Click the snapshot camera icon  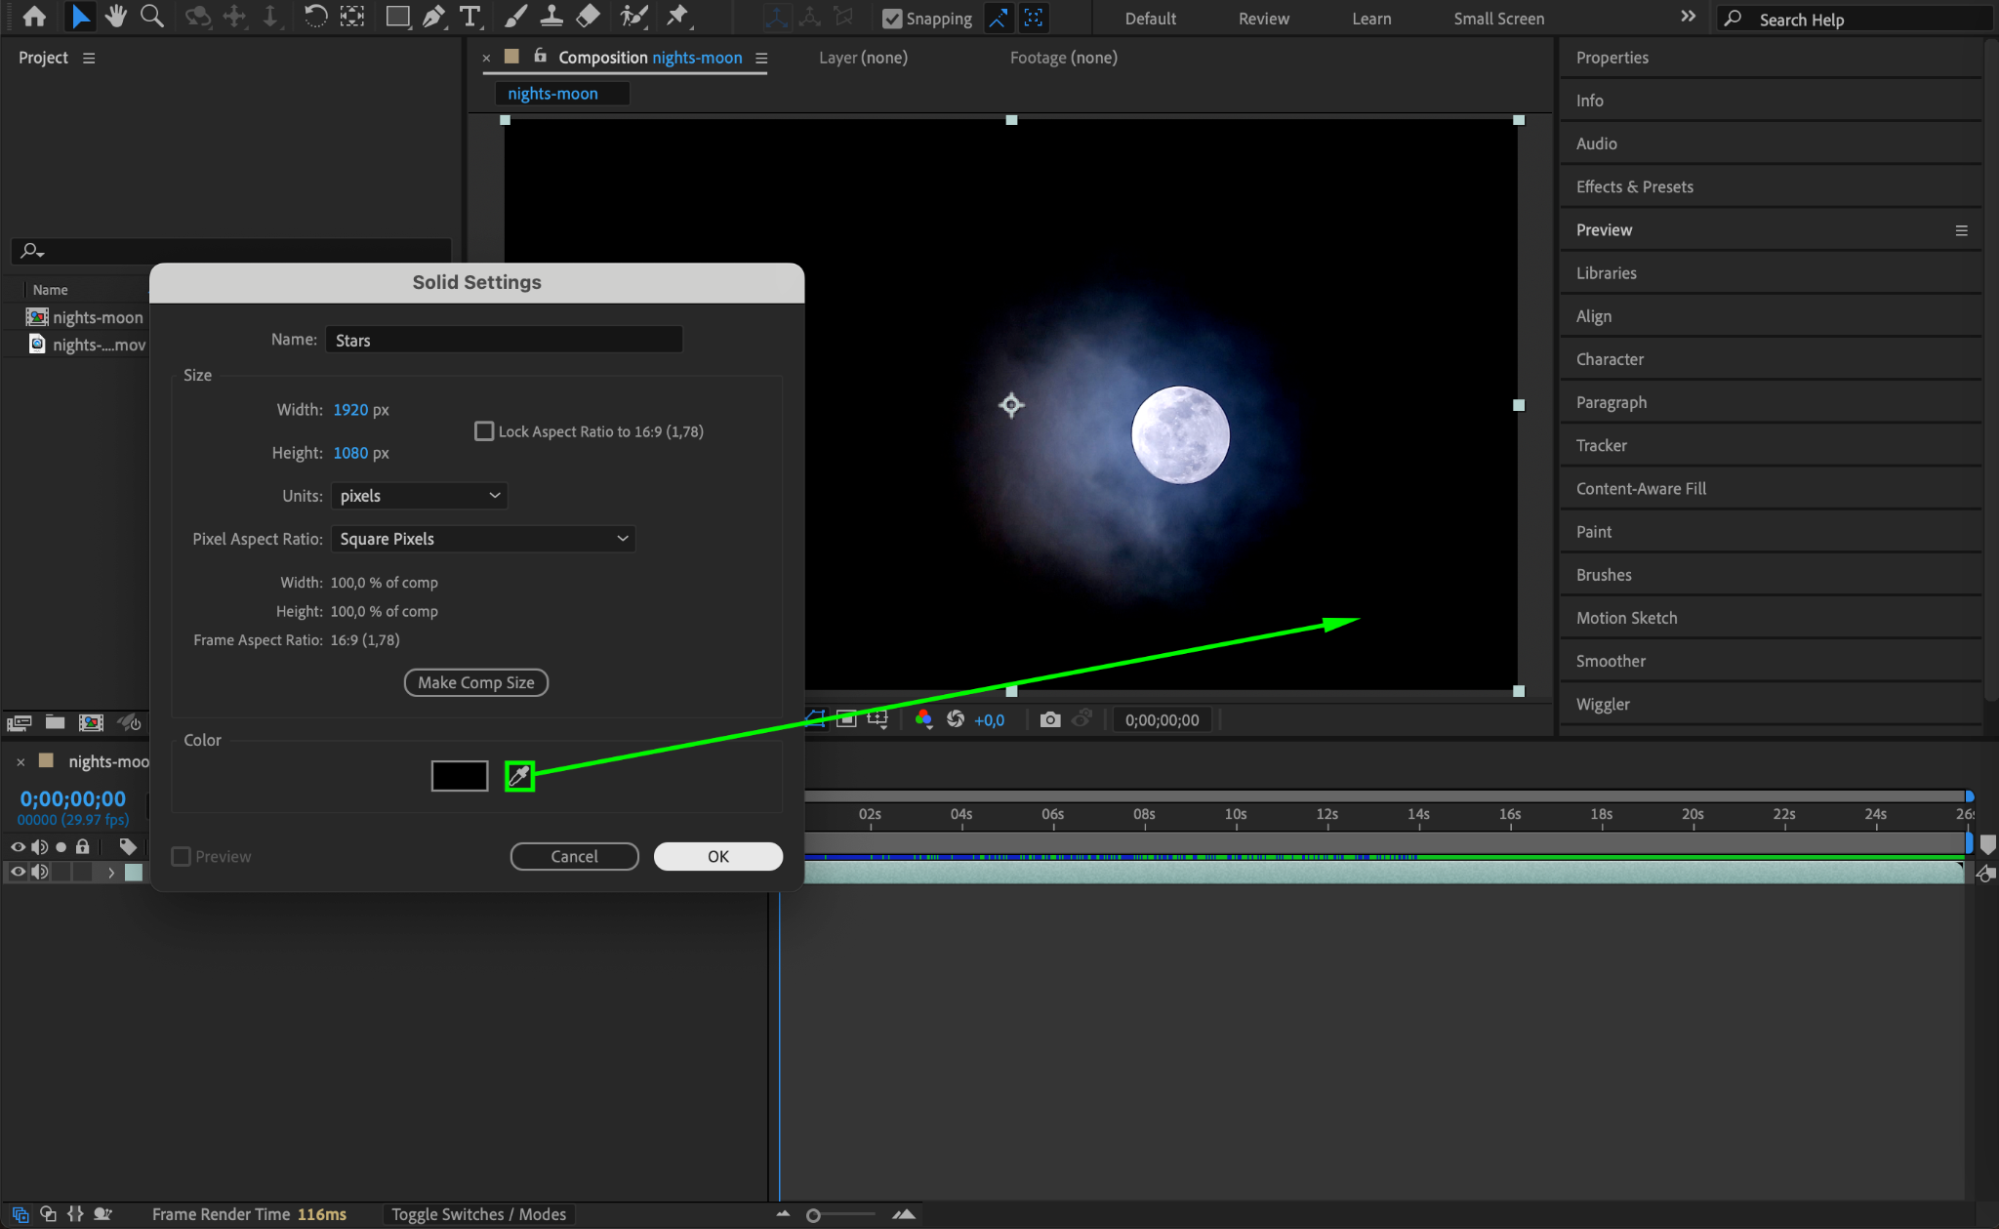pyautogui.click(x=1049, y=720)
